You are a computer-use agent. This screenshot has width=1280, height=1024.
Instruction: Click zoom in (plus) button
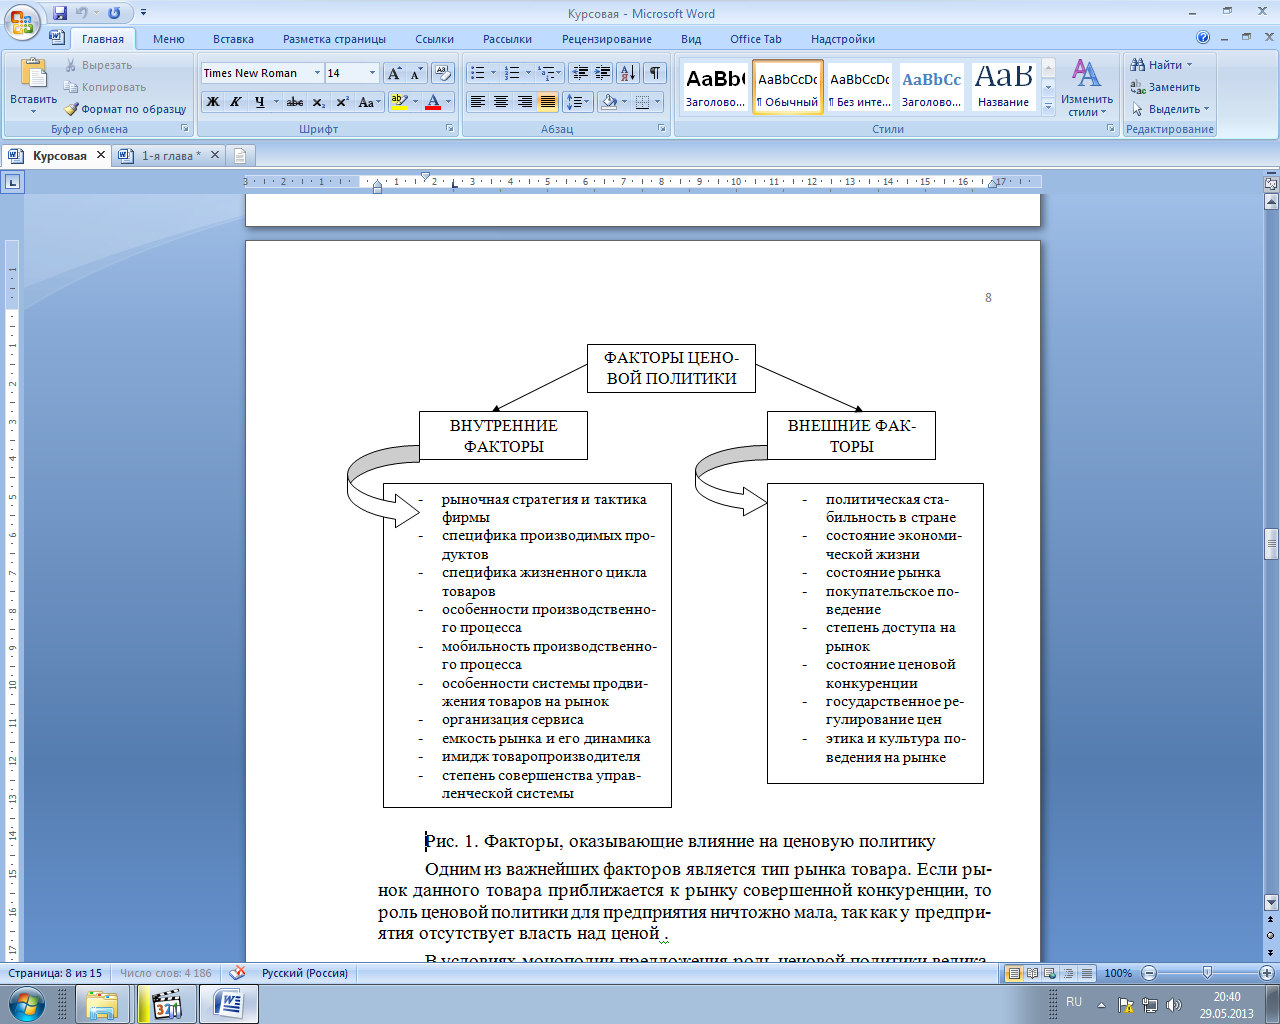coord(1266,973)
